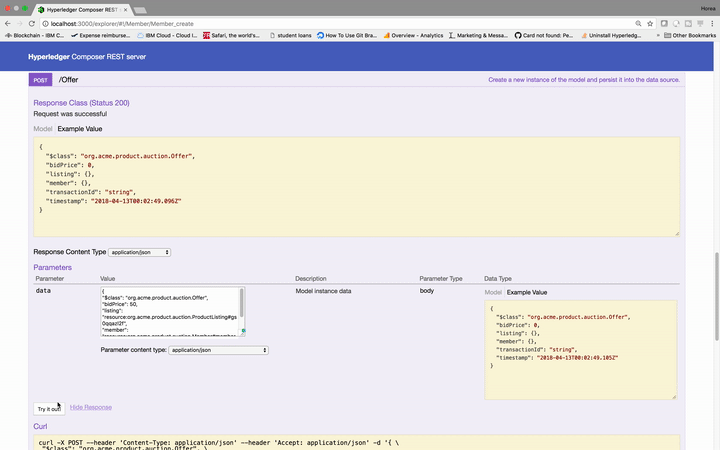Select Example Value tab under Data Type
The image size is (720, 450).
pyautogui.click(x=527, y=292)
